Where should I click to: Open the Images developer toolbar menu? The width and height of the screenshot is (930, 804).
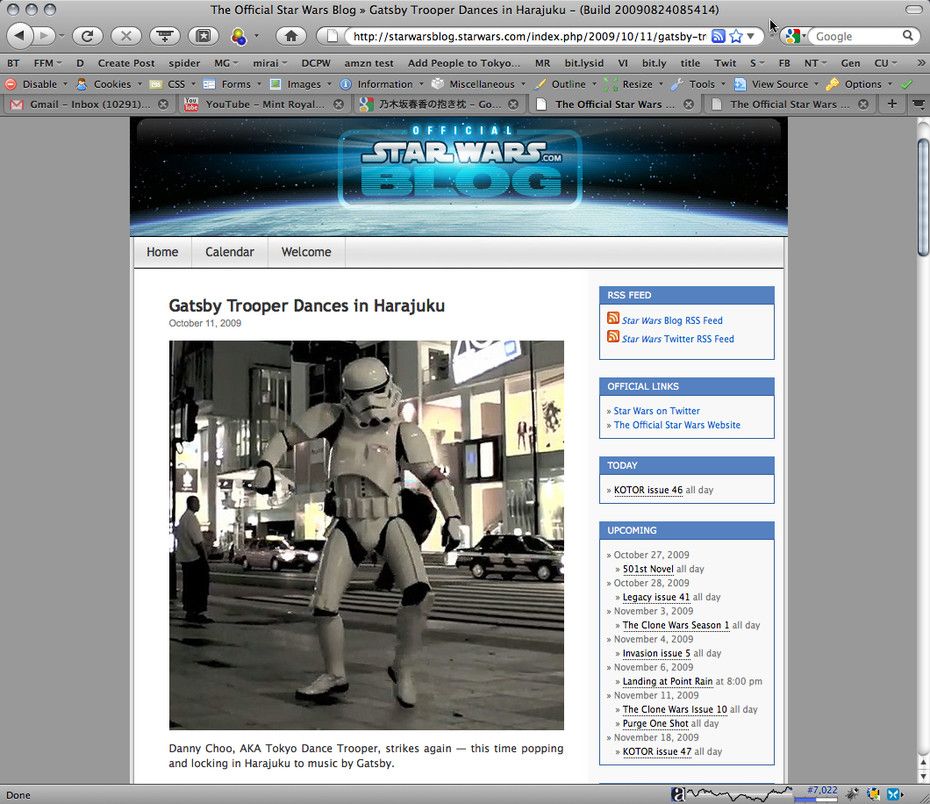301,84
